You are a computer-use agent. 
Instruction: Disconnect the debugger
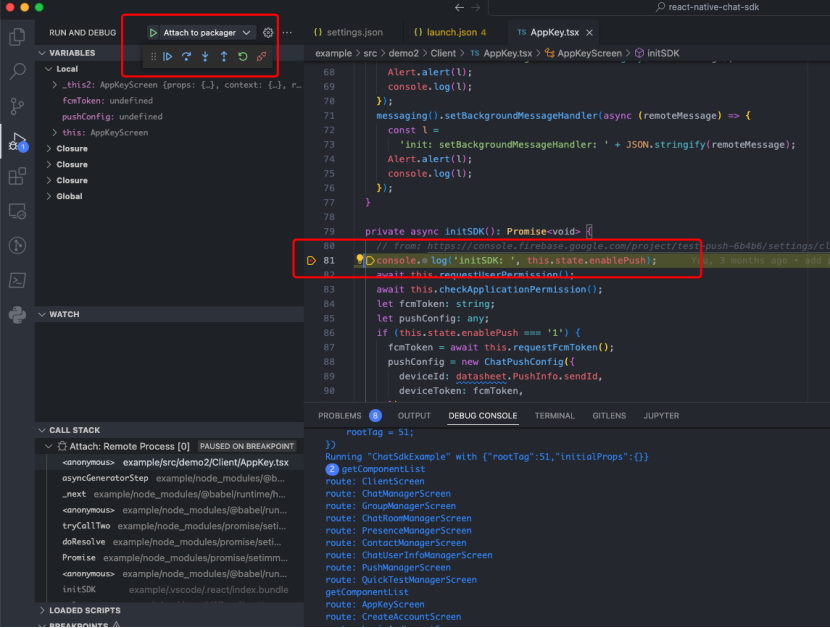261,57
